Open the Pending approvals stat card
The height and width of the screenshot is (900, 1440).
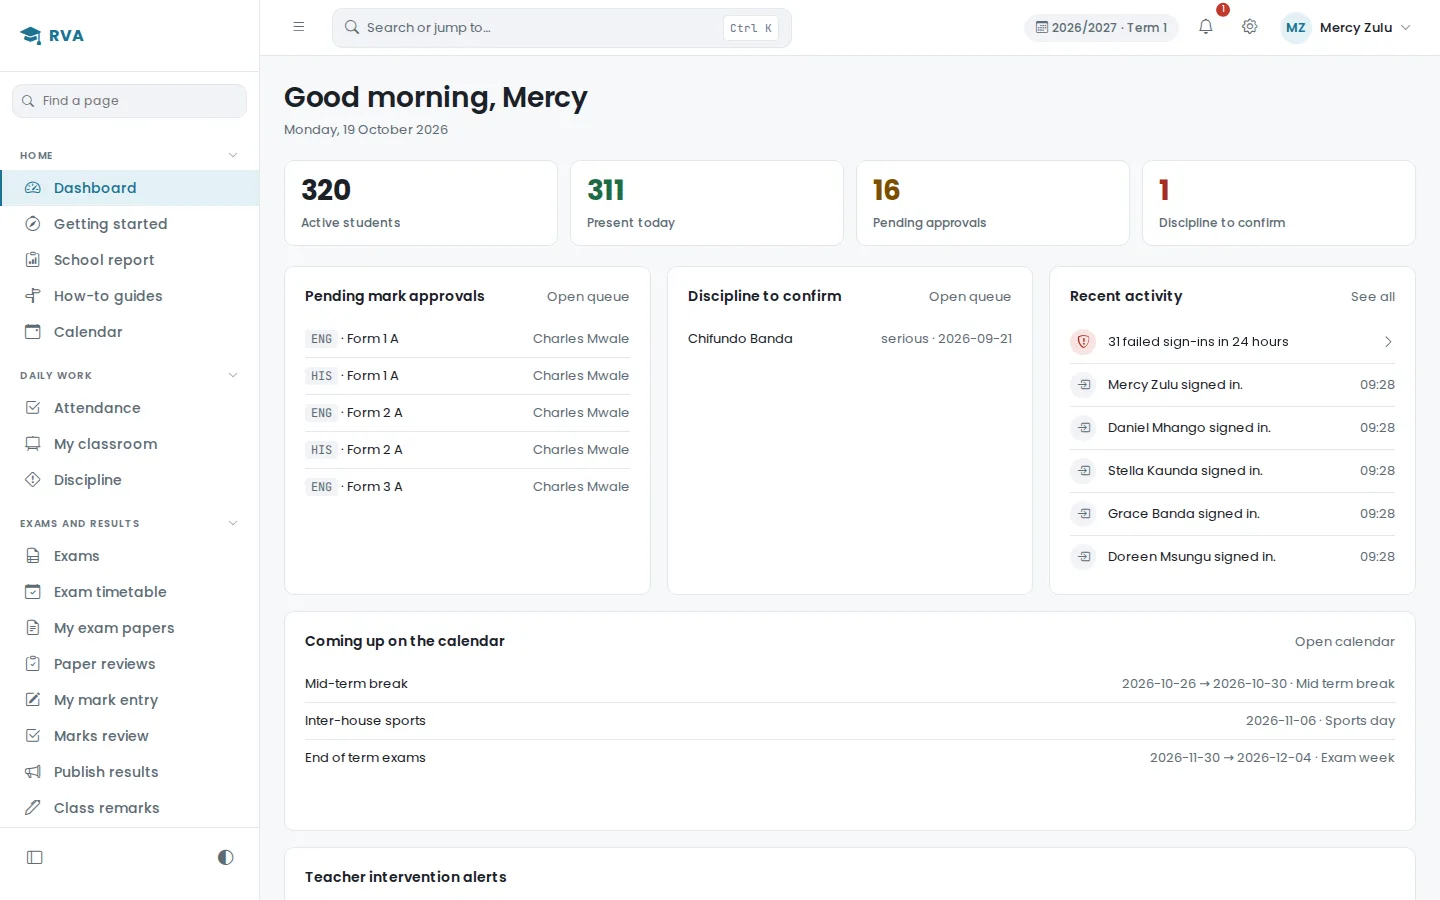[x=993, y=203]
